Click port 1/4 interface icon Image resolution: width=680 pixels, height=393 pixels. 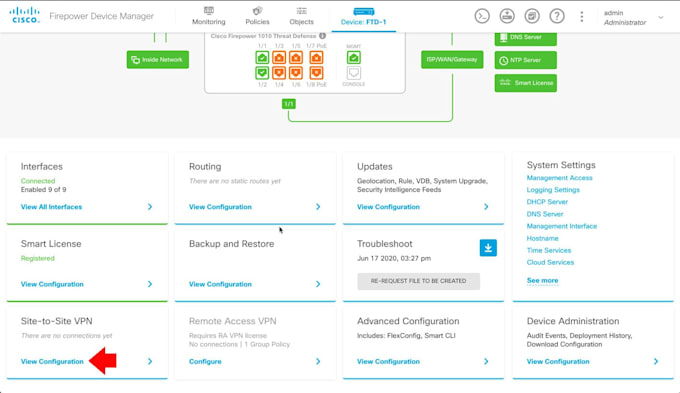pyautogui.click(x=279, y=72)
